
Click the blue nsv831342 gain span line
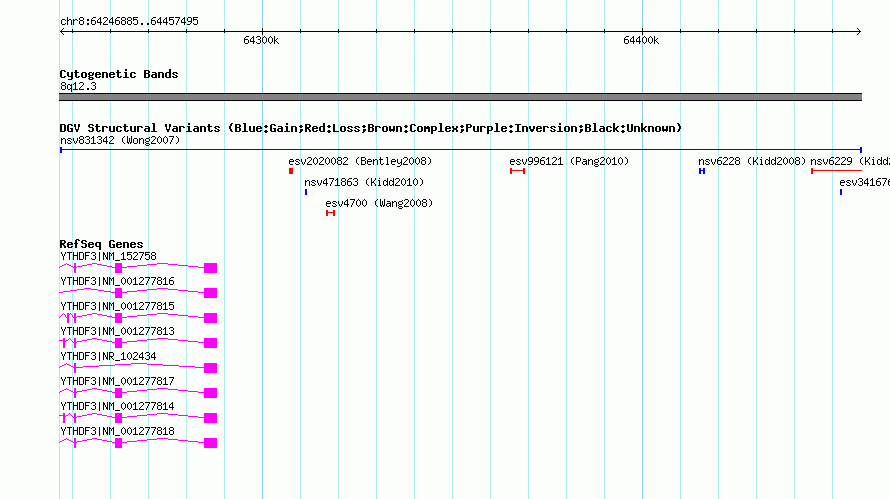coord(460,150)
